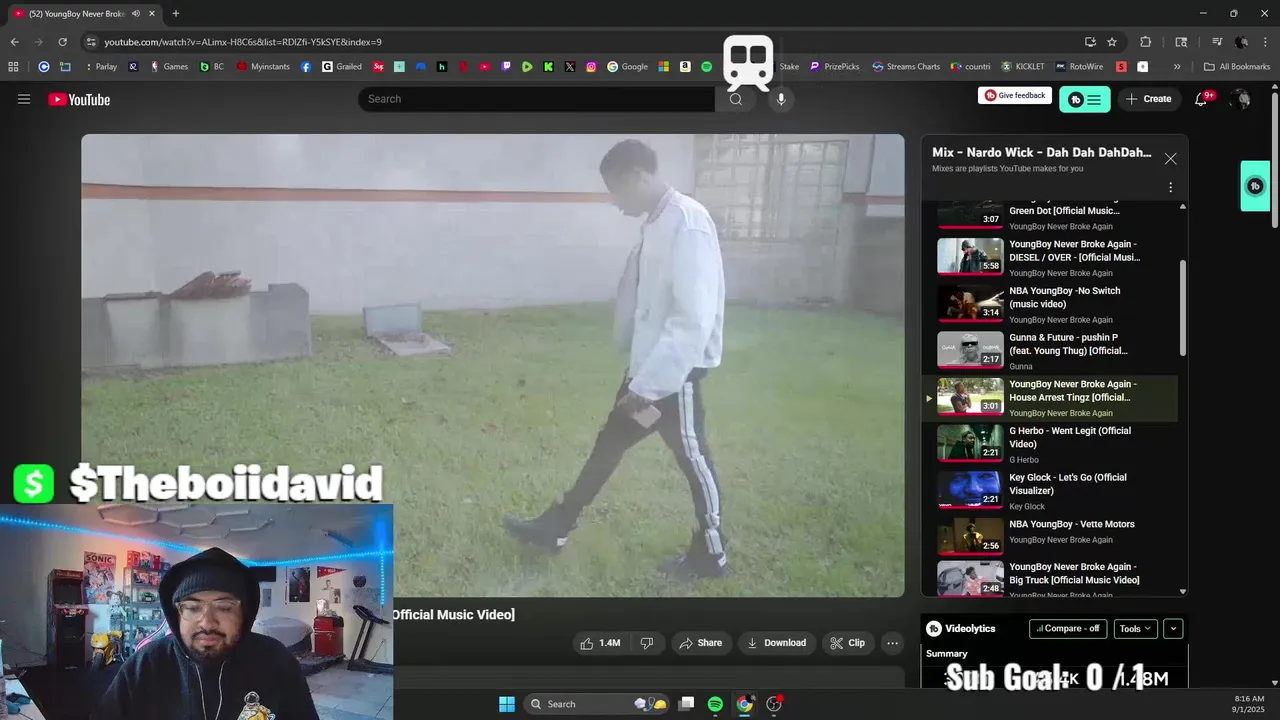This screenshot has height=720, width=1280.
Task: Open a new Chrome tab
Action: coord(175,13)
